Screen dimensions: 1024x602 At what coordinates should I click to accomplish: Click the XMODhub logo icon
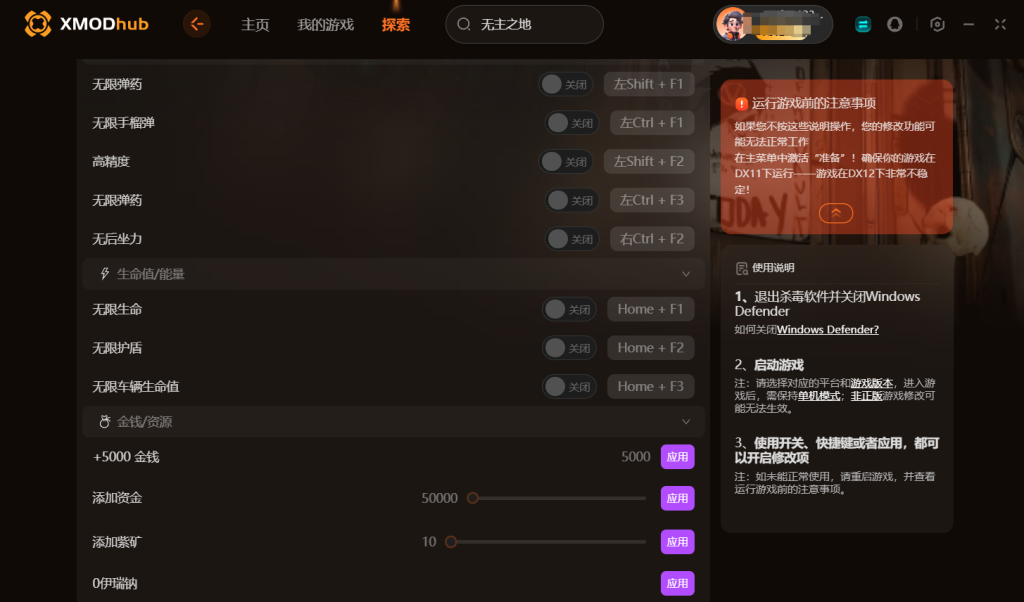coord(38,24)
